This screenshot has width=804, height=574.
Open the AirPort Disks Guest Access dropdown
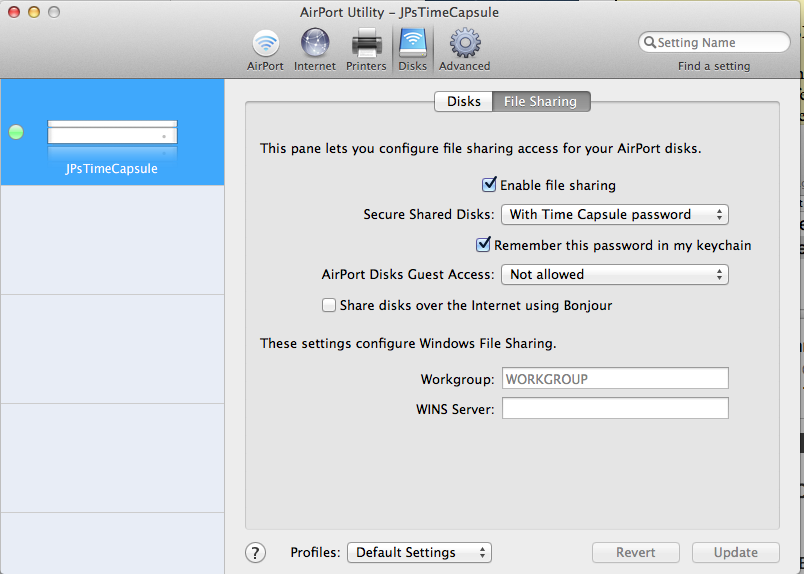point(614,274)
